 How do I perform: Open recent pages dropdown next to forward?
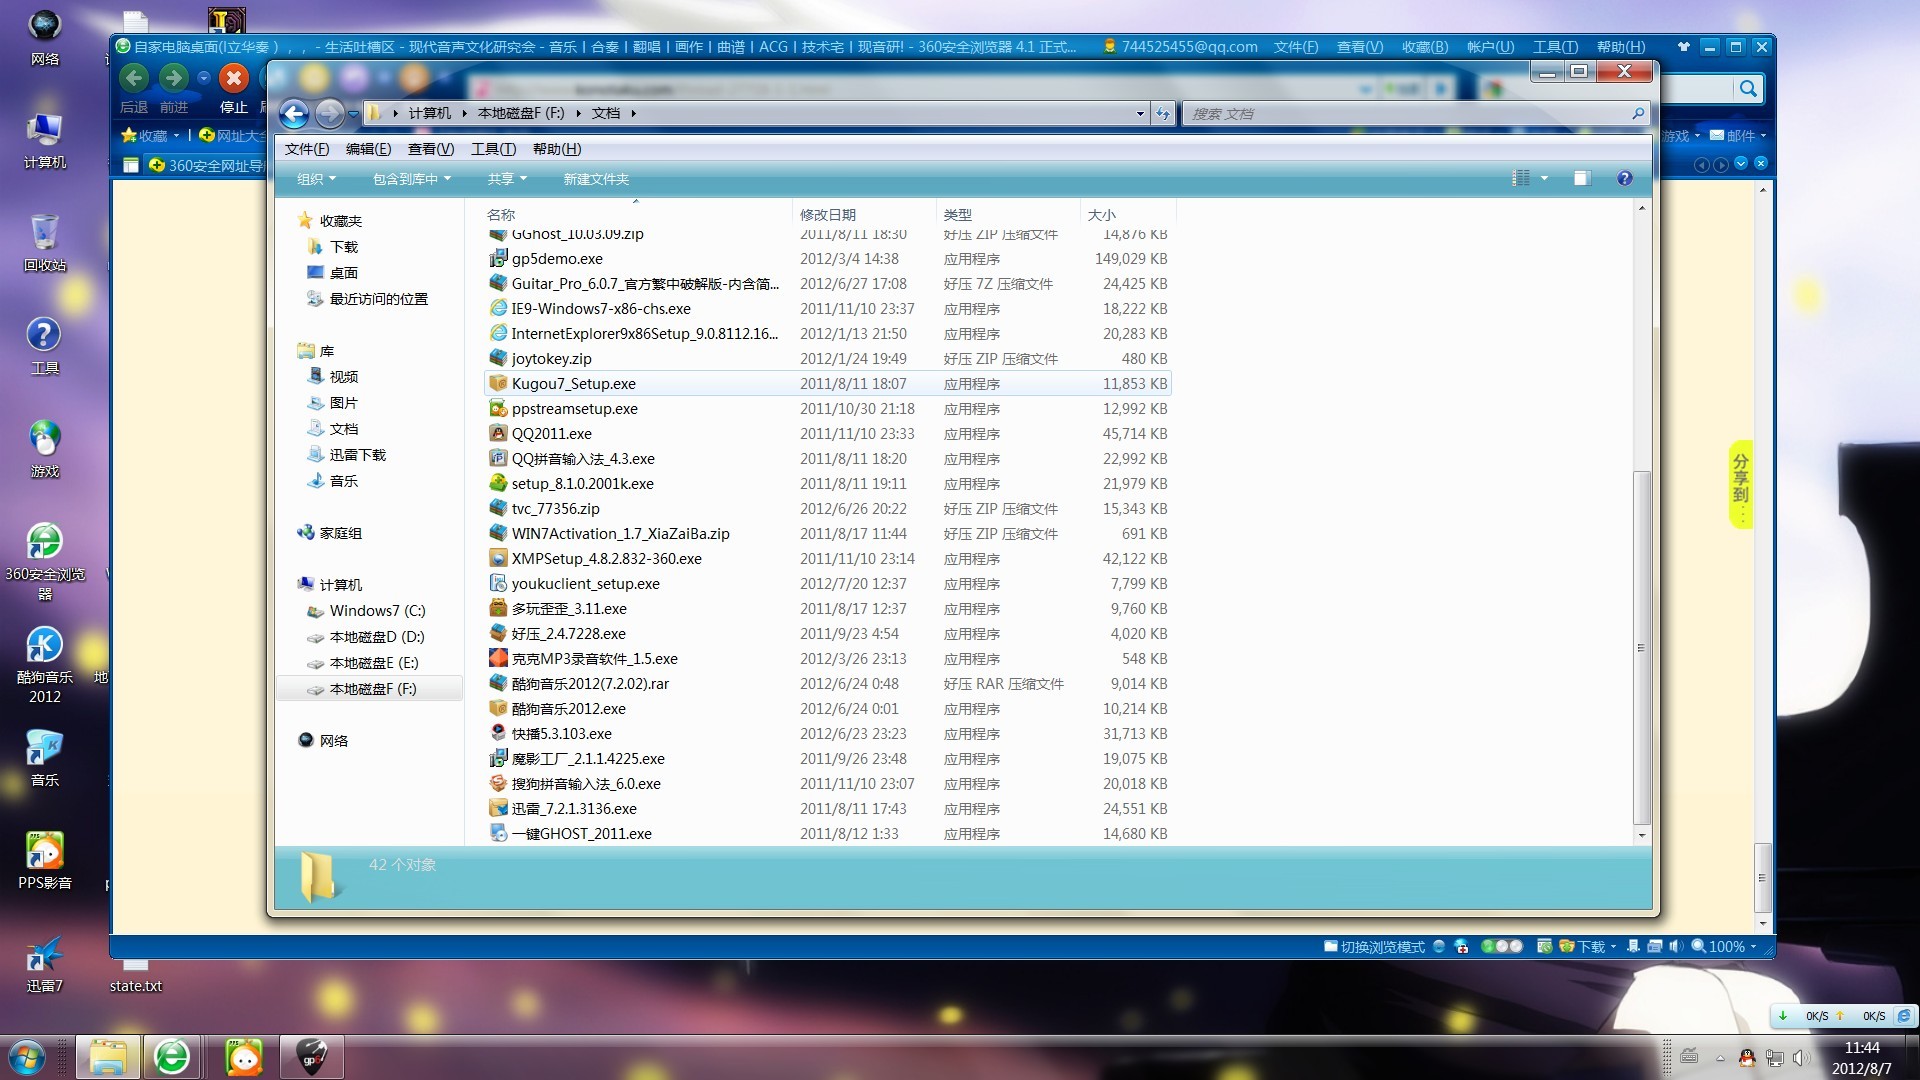tap(353, 115)
